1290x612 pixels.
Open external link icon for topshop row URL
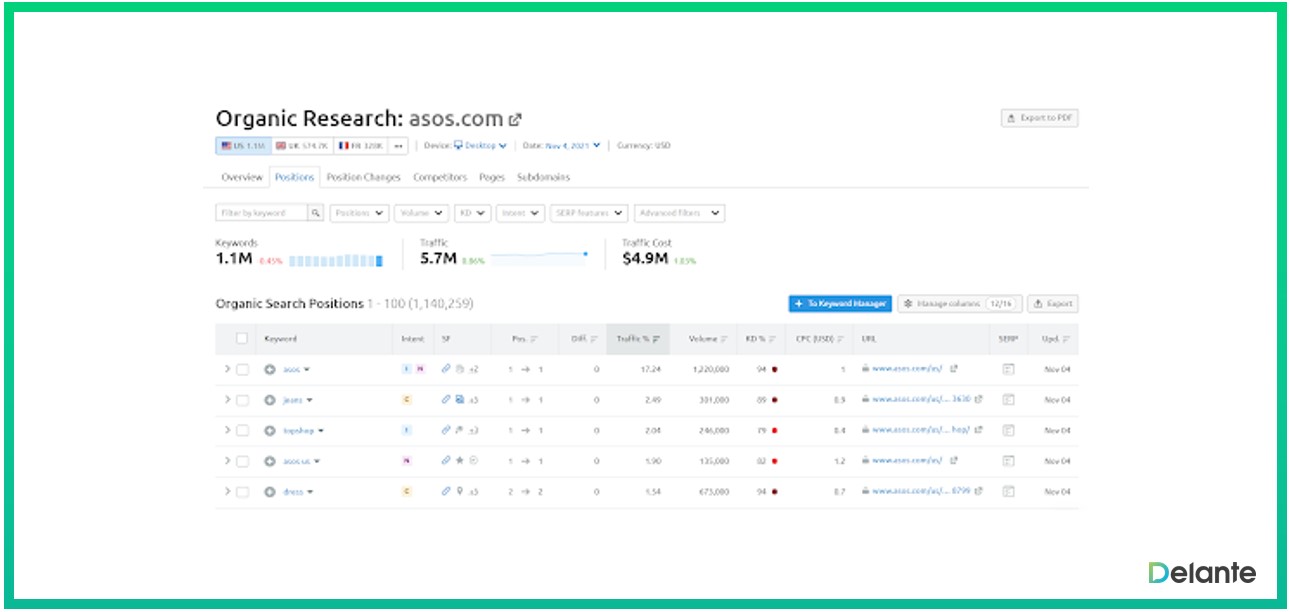[978, 431]
